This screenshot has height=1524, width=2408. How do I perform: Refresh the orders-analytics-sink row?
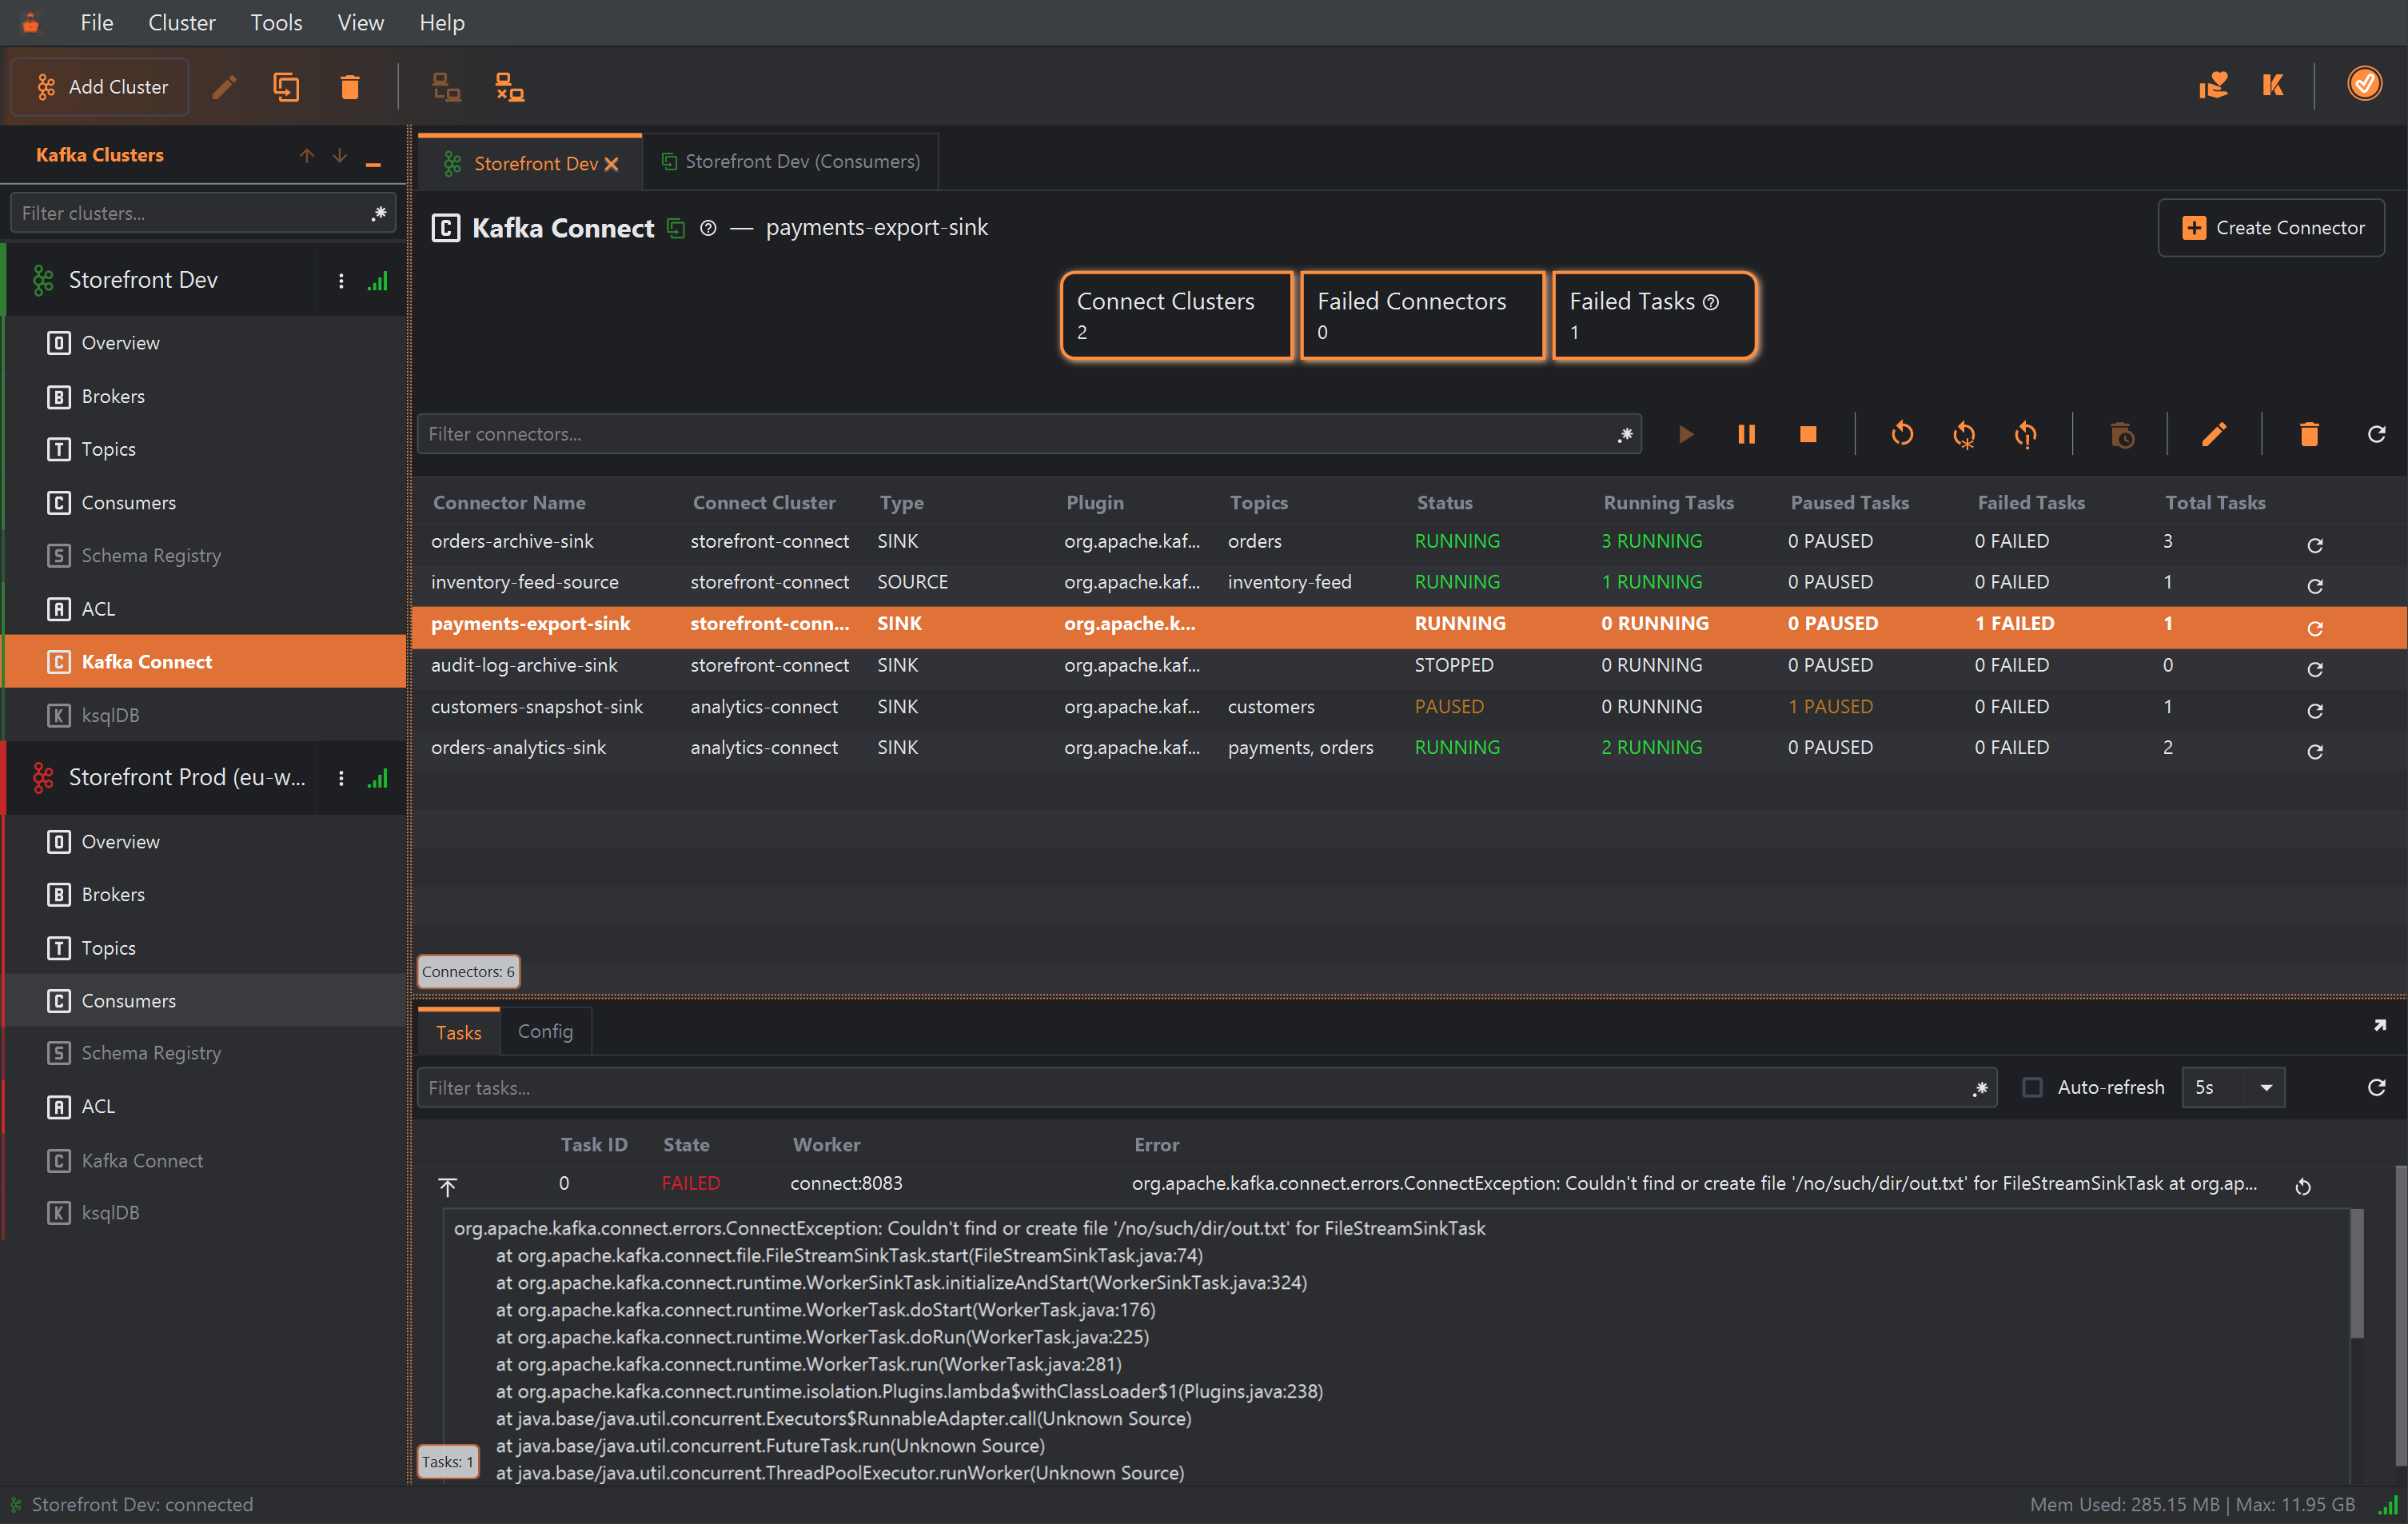(x=2314, y=752)
